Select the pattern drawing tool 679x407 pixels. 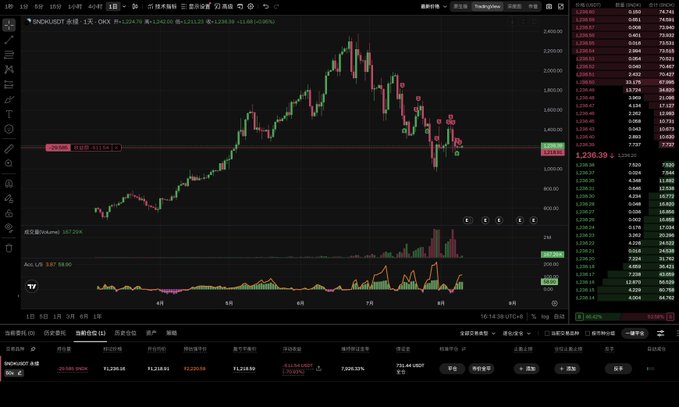[9, 69]
